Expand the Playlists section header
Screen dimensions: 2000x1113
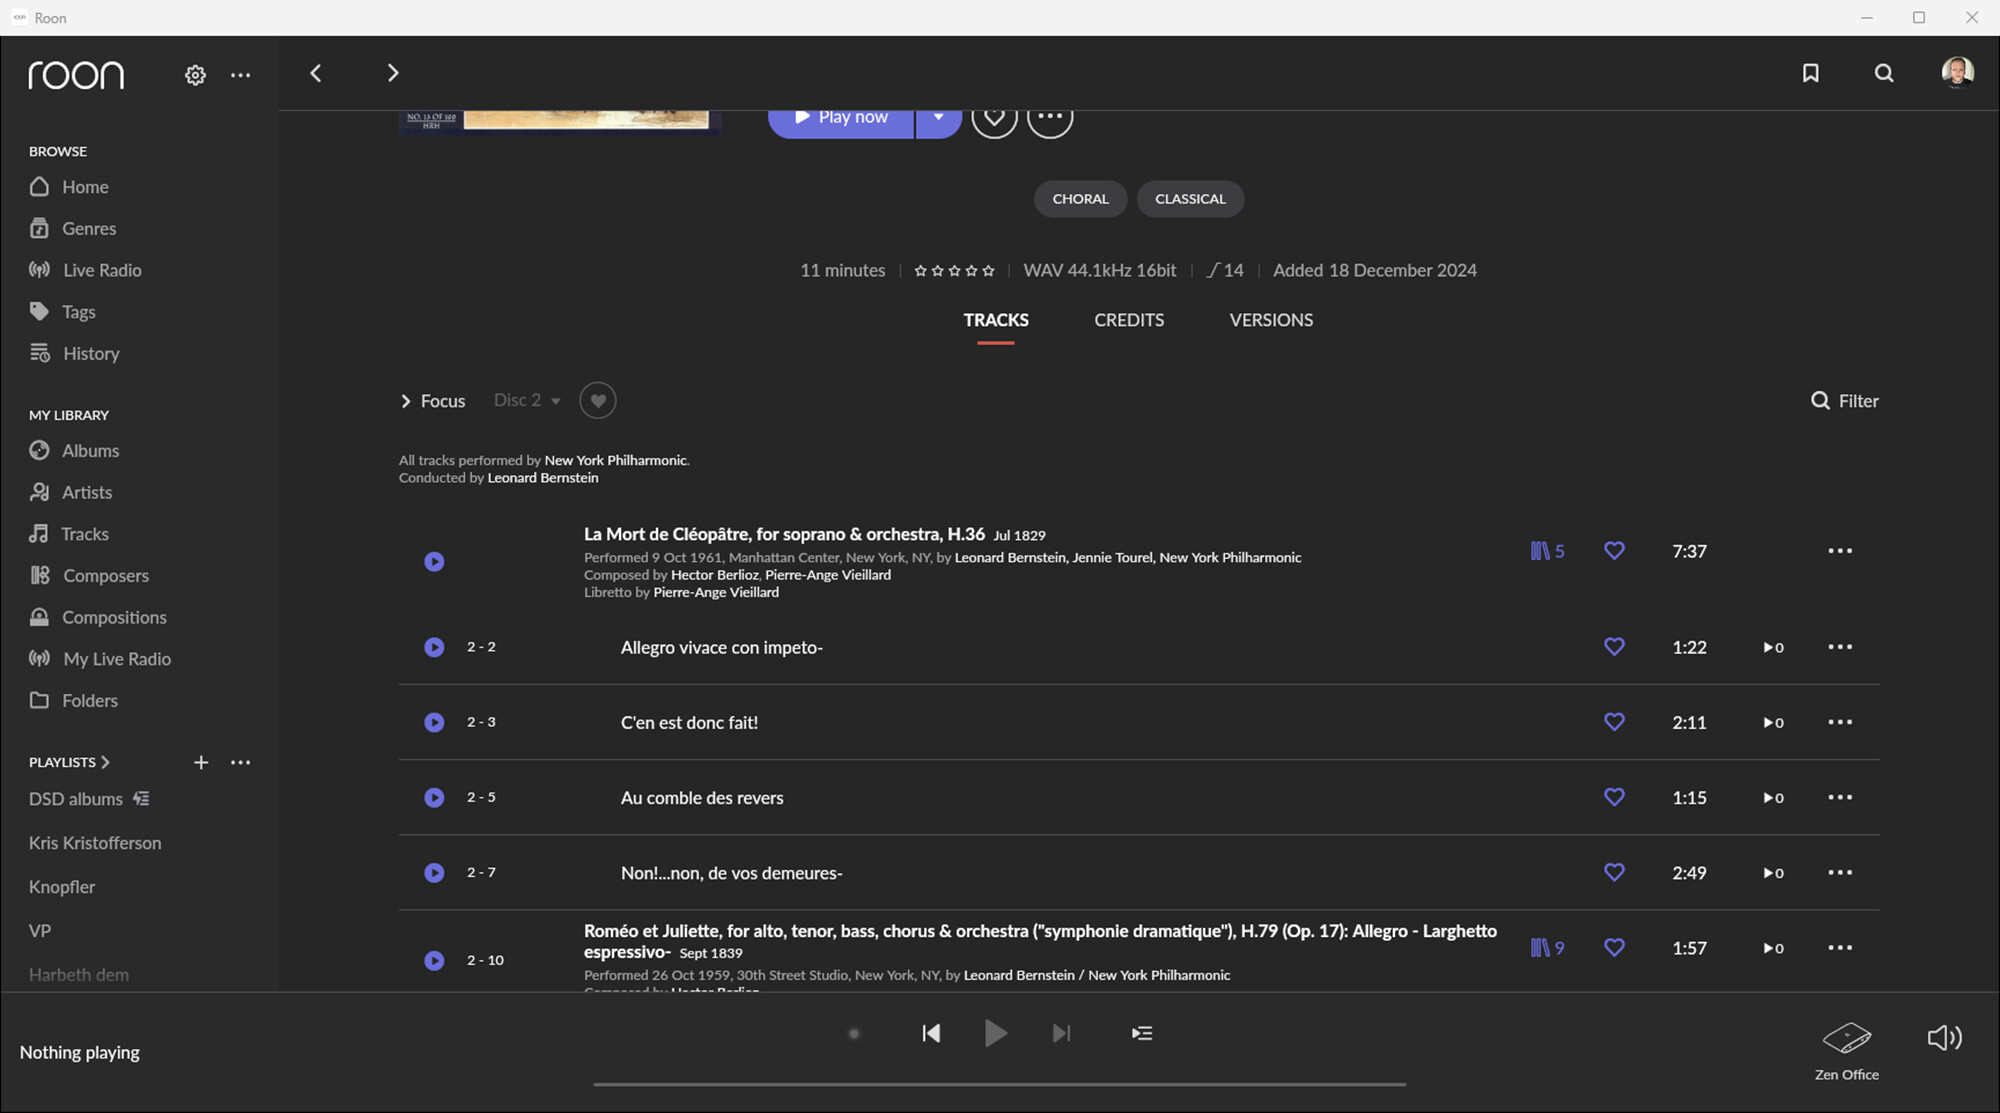[69, 762]
